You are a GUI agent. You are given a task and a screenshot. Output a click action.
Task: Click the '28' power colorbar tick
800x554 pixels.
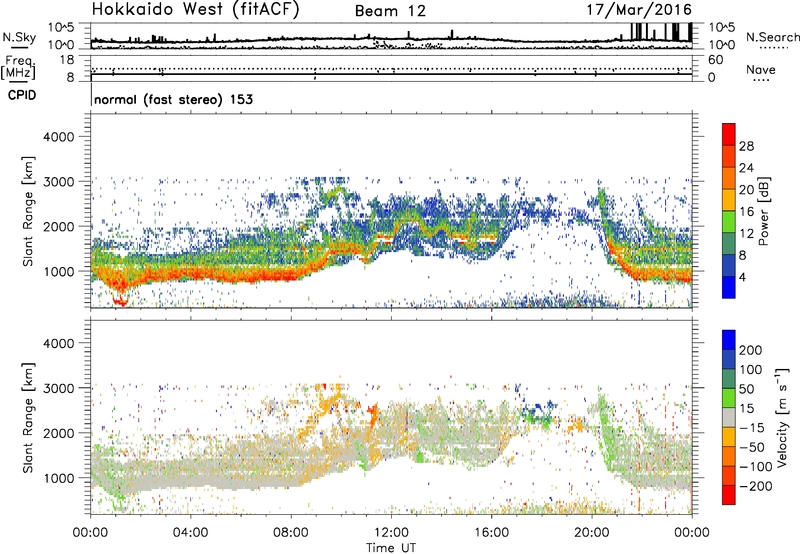746,146
